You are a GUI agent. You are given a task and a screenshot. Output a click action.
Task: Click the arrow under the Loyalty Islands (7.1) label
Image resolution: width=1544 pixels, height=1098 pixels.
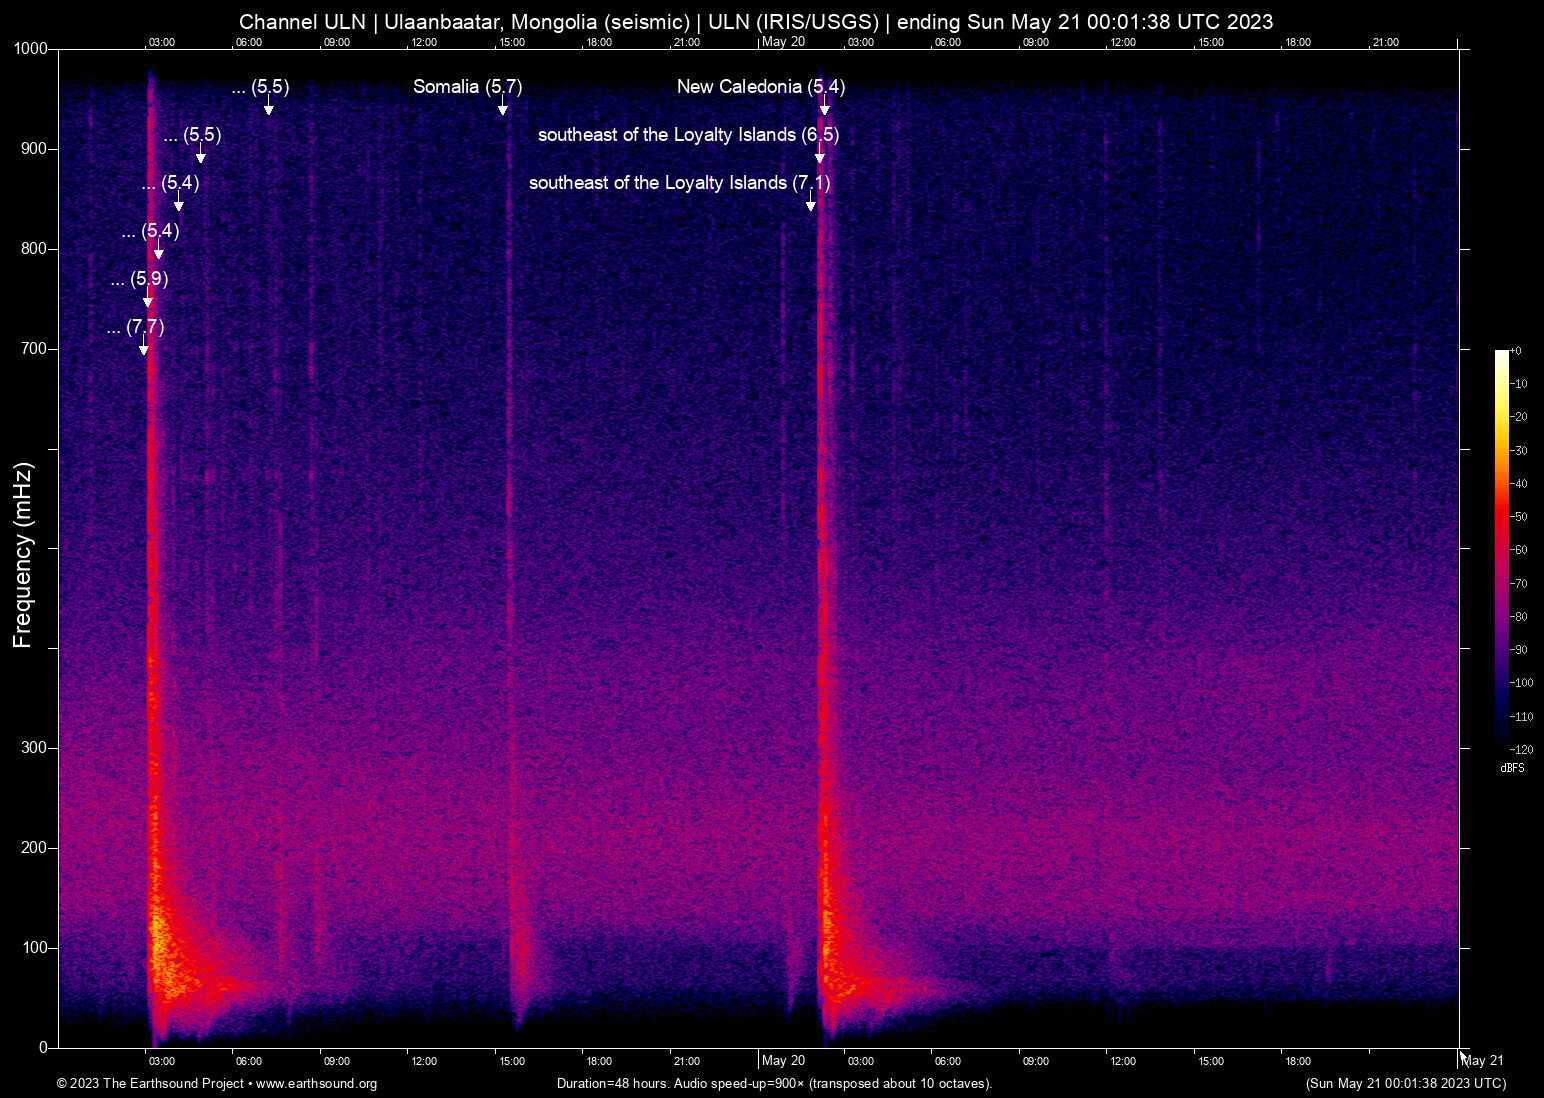(x=811, y=204)
